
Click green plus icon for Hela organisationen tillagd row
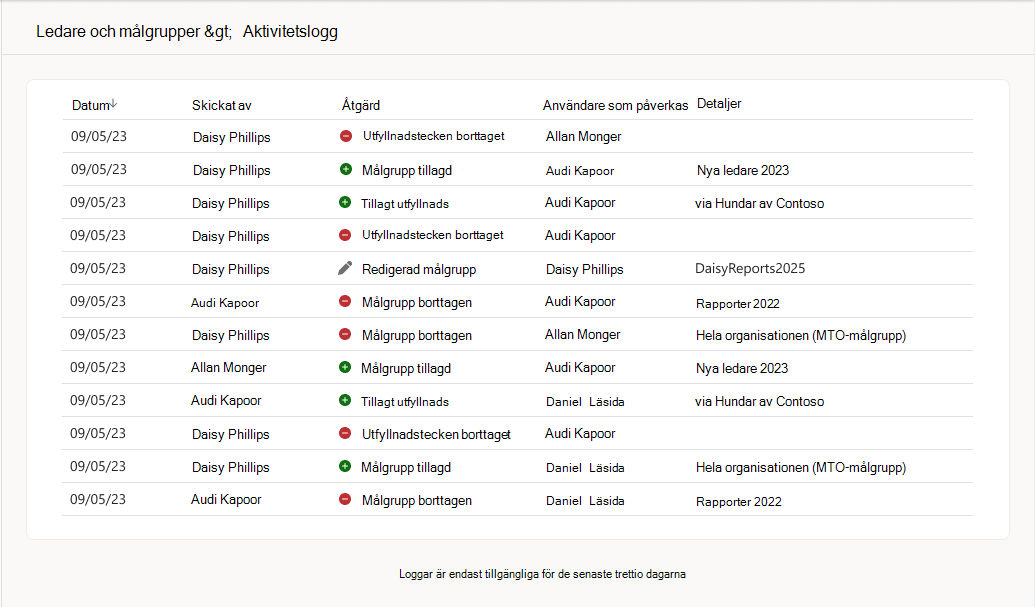click(x=345, y=466)
